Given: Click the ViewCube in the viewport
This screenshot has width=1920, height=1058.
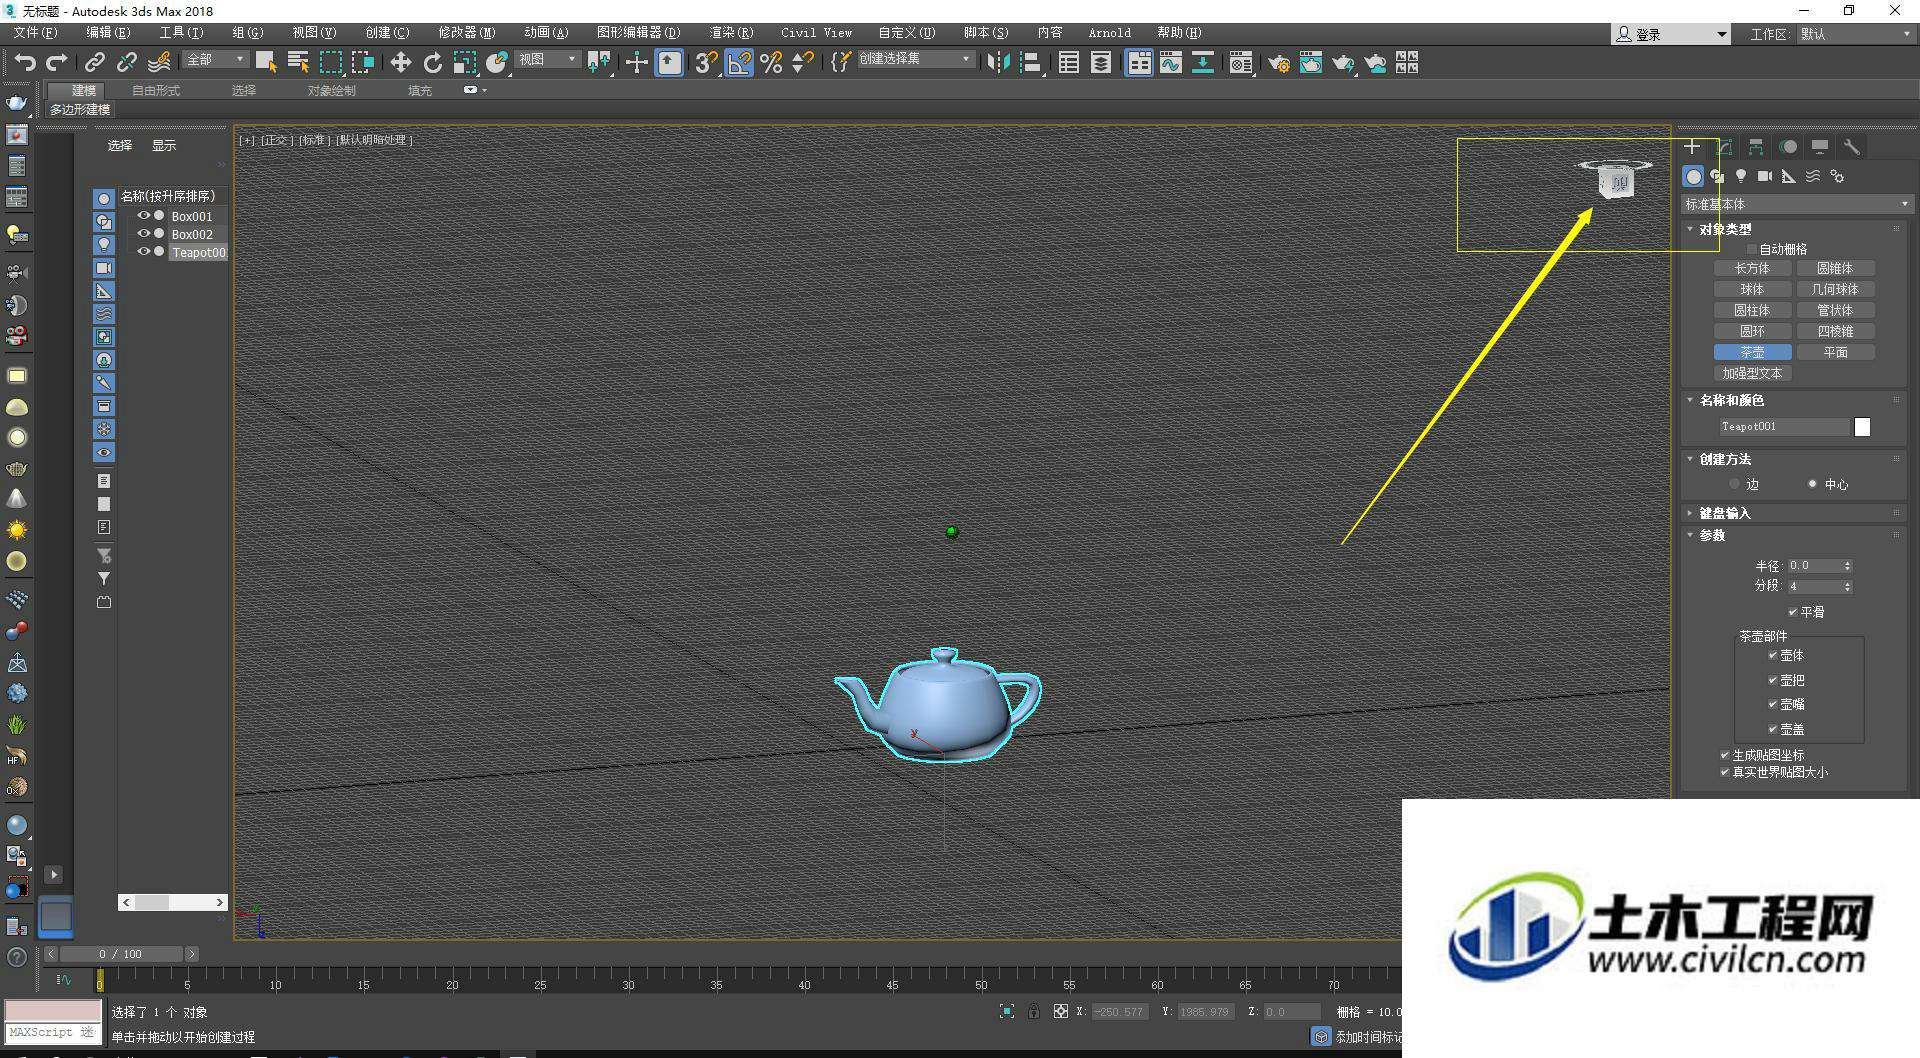Looking at the screenshot, I should coord(1614,180).
